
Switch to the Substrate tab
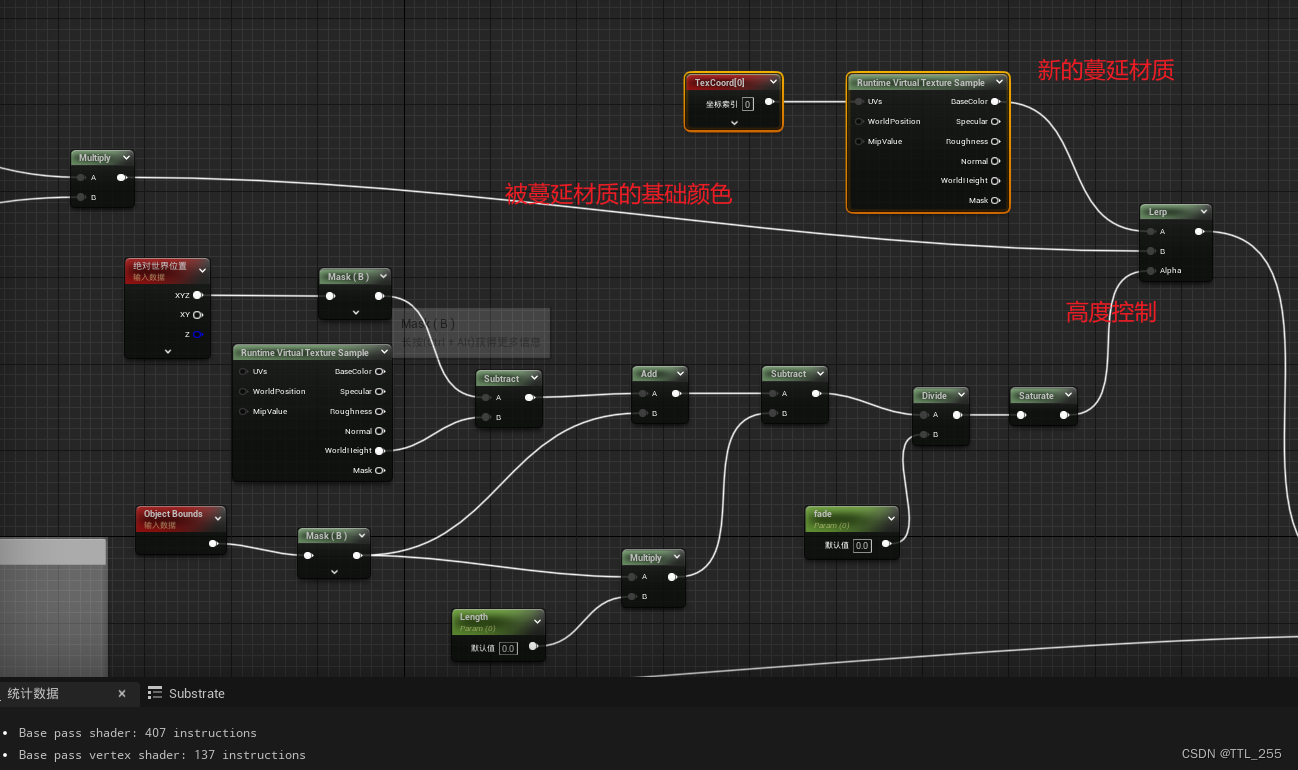(186, 693)
